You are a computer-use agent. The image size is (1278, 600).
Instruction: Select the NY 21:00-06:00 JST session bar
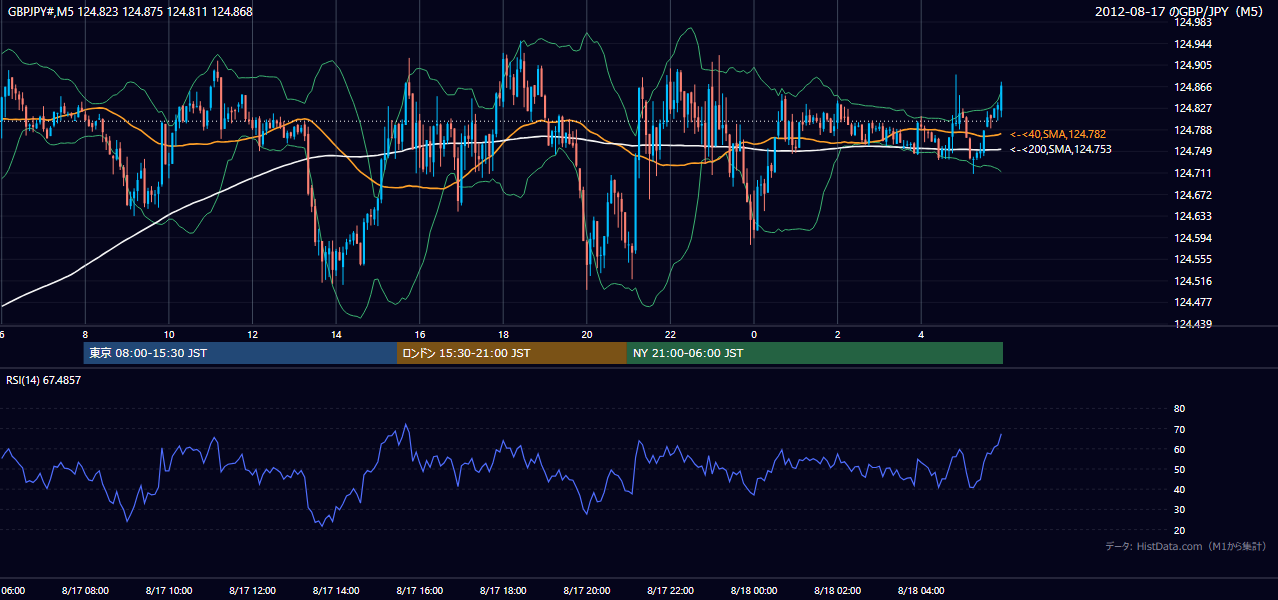815,353
